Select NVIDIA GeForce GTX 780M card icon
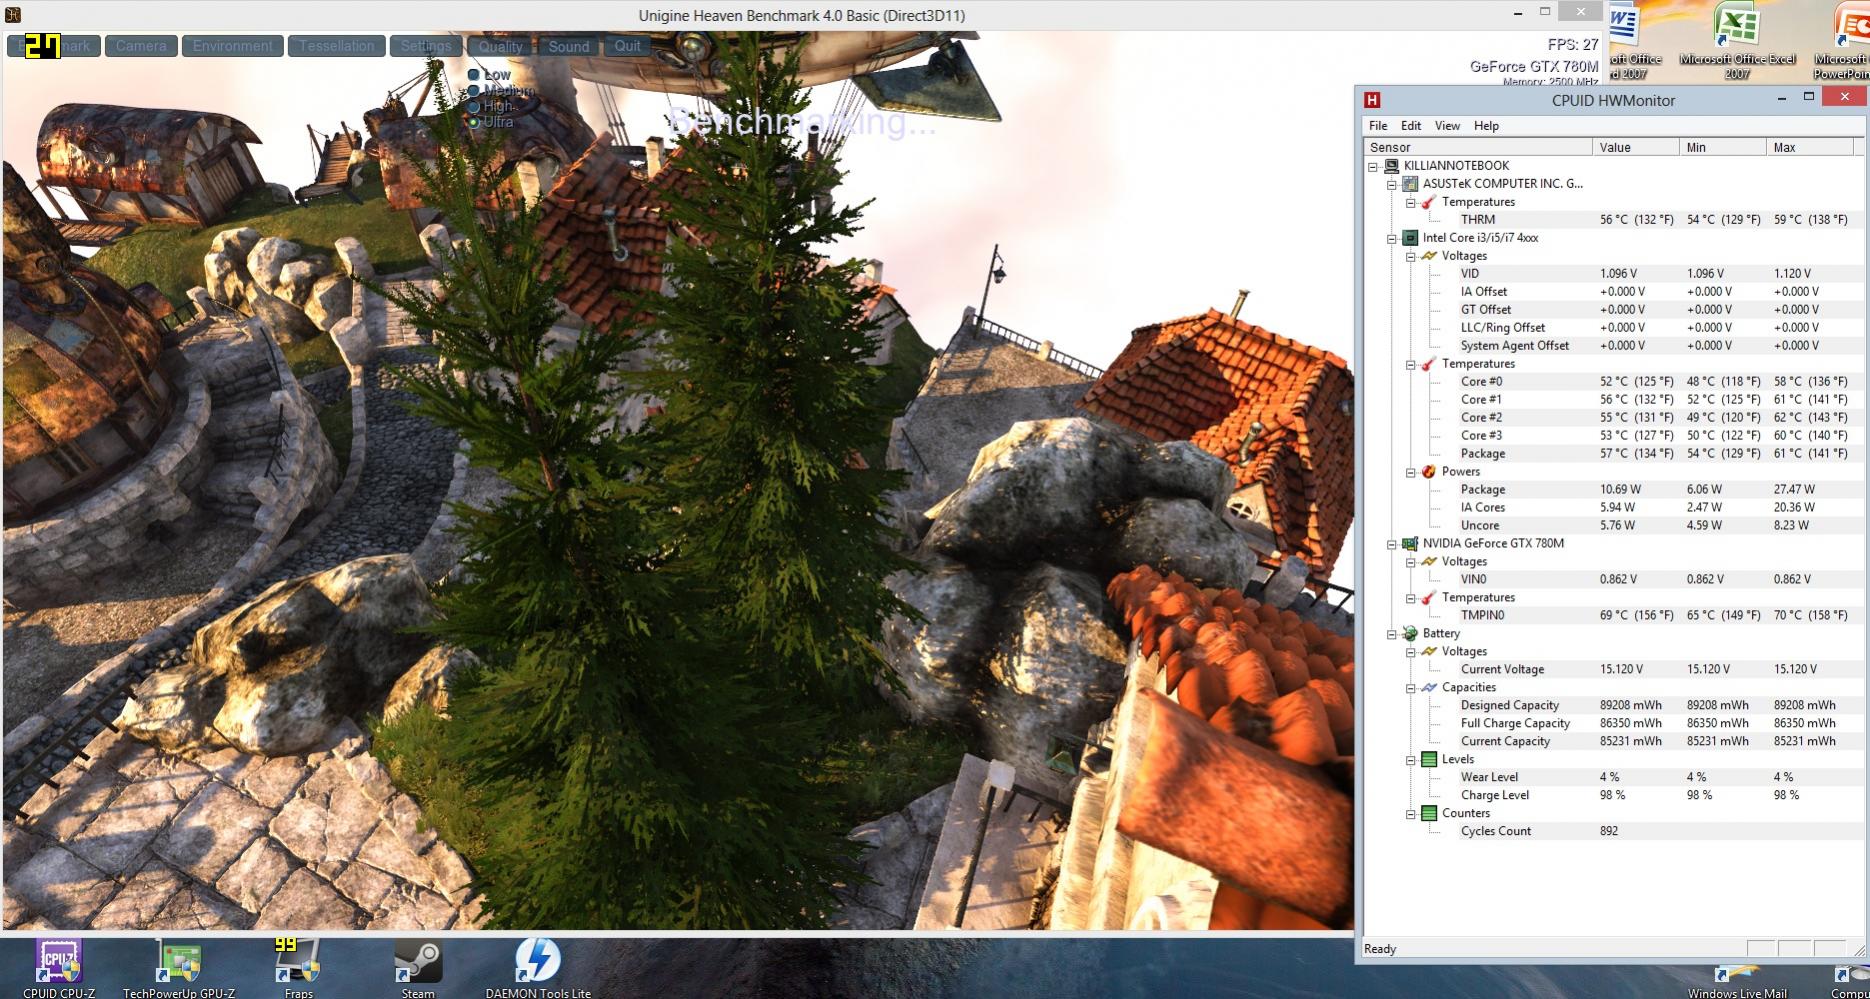Viewport: 1870px width, 999px height. 1410,544
